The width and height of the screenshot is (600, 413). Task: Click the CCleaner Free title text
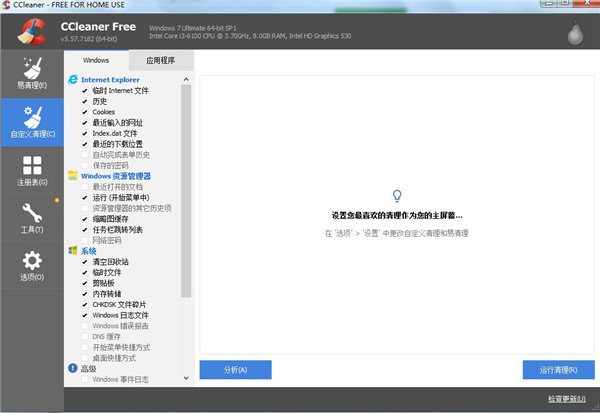(x=98, y=26)
